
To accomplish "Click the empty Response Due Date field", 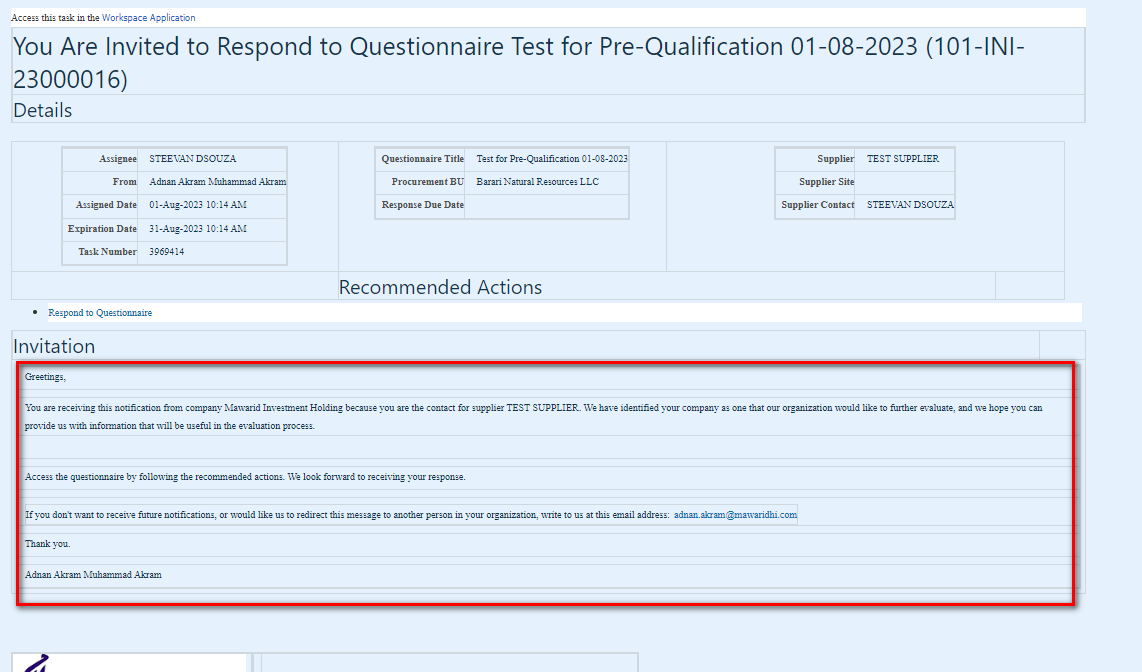I will (x=547, y=205).
